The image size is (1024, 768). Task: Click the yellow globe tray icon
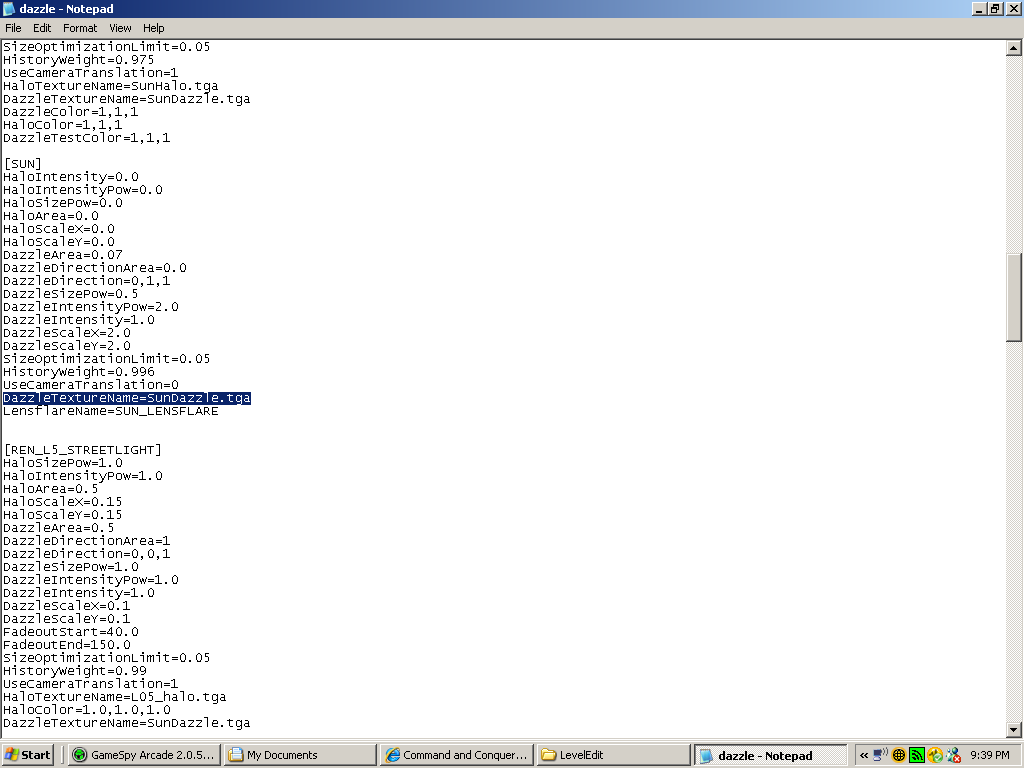899,755
